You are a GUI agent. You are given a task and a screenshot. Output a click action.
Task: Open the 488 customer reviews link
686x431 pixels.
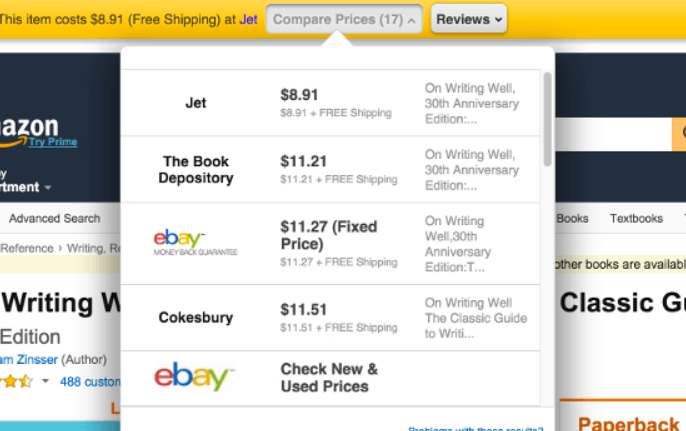90,382
